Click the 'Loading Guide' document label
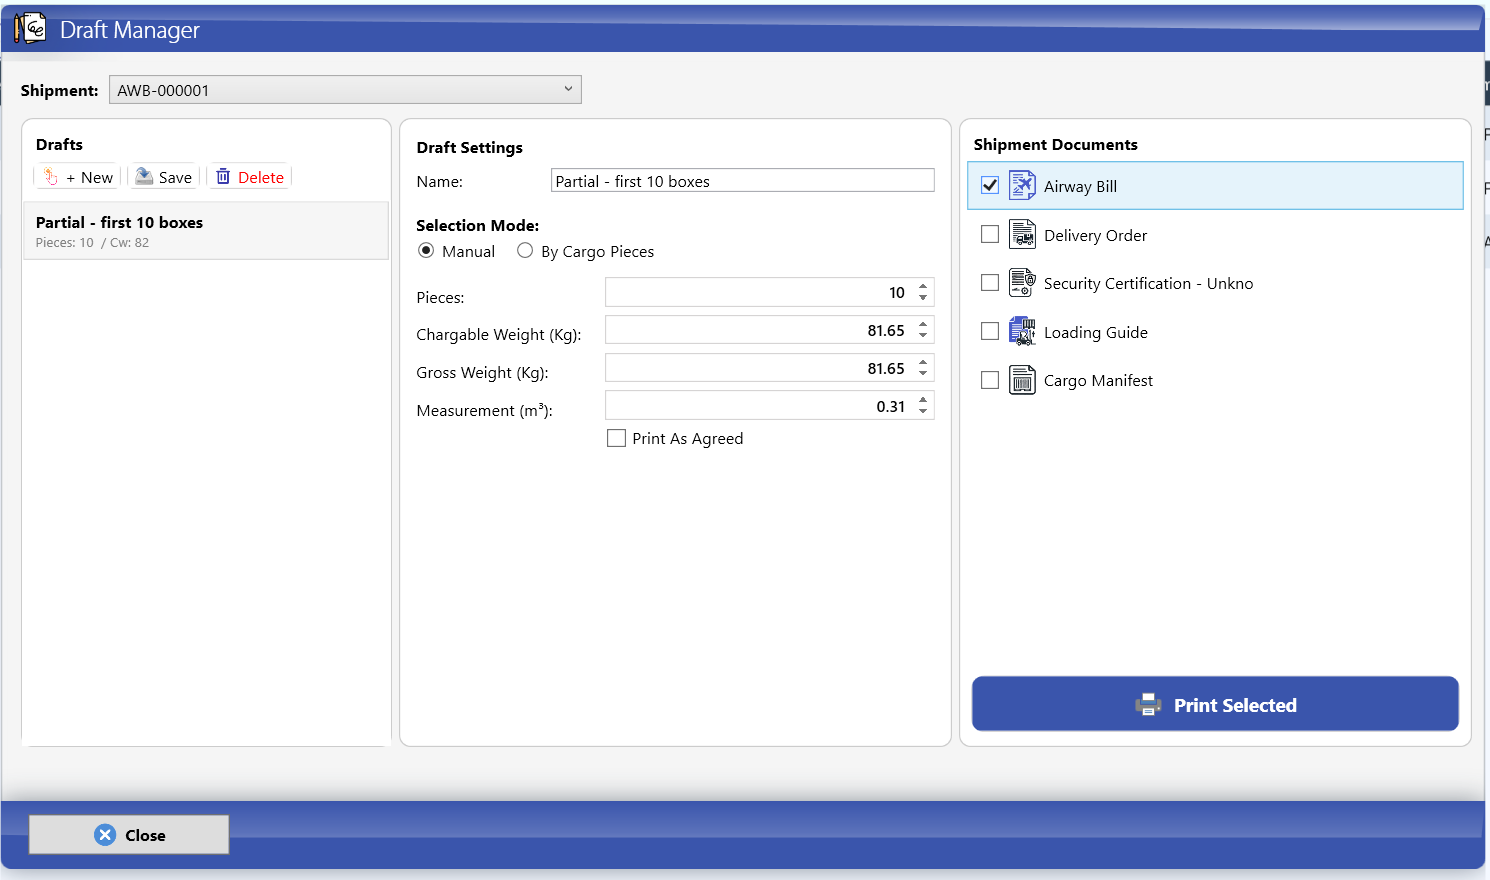Viewport: 1490px width, 880px height. (1096, 332)
